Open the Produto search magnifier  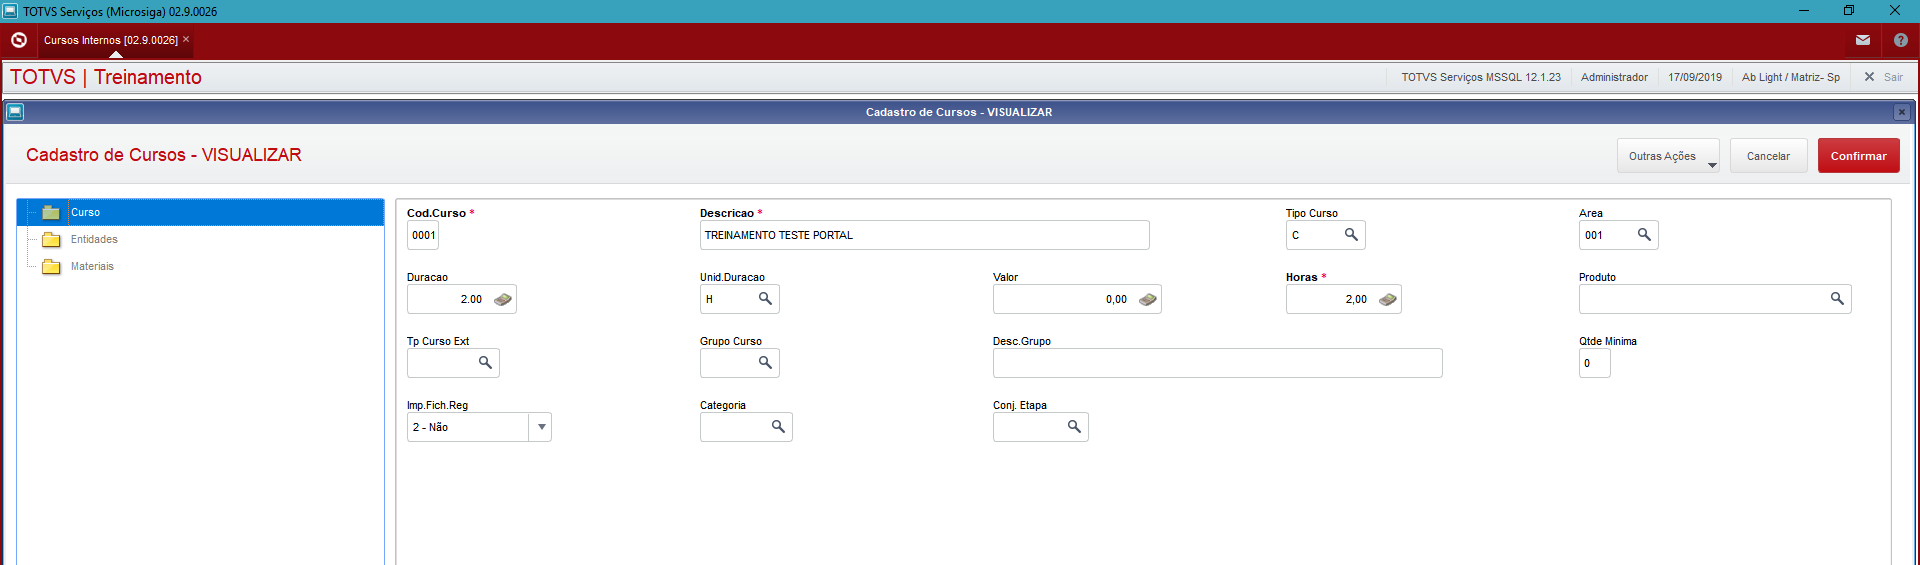click(1837, 299)
